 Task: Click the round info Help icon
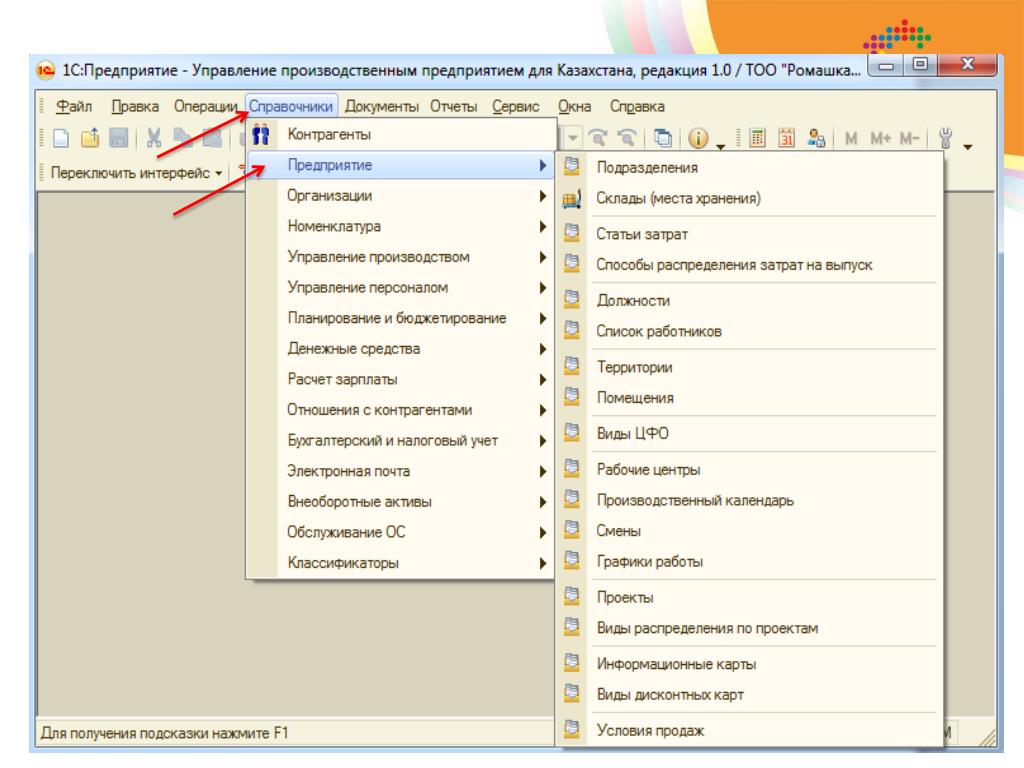tap(698, 138)
